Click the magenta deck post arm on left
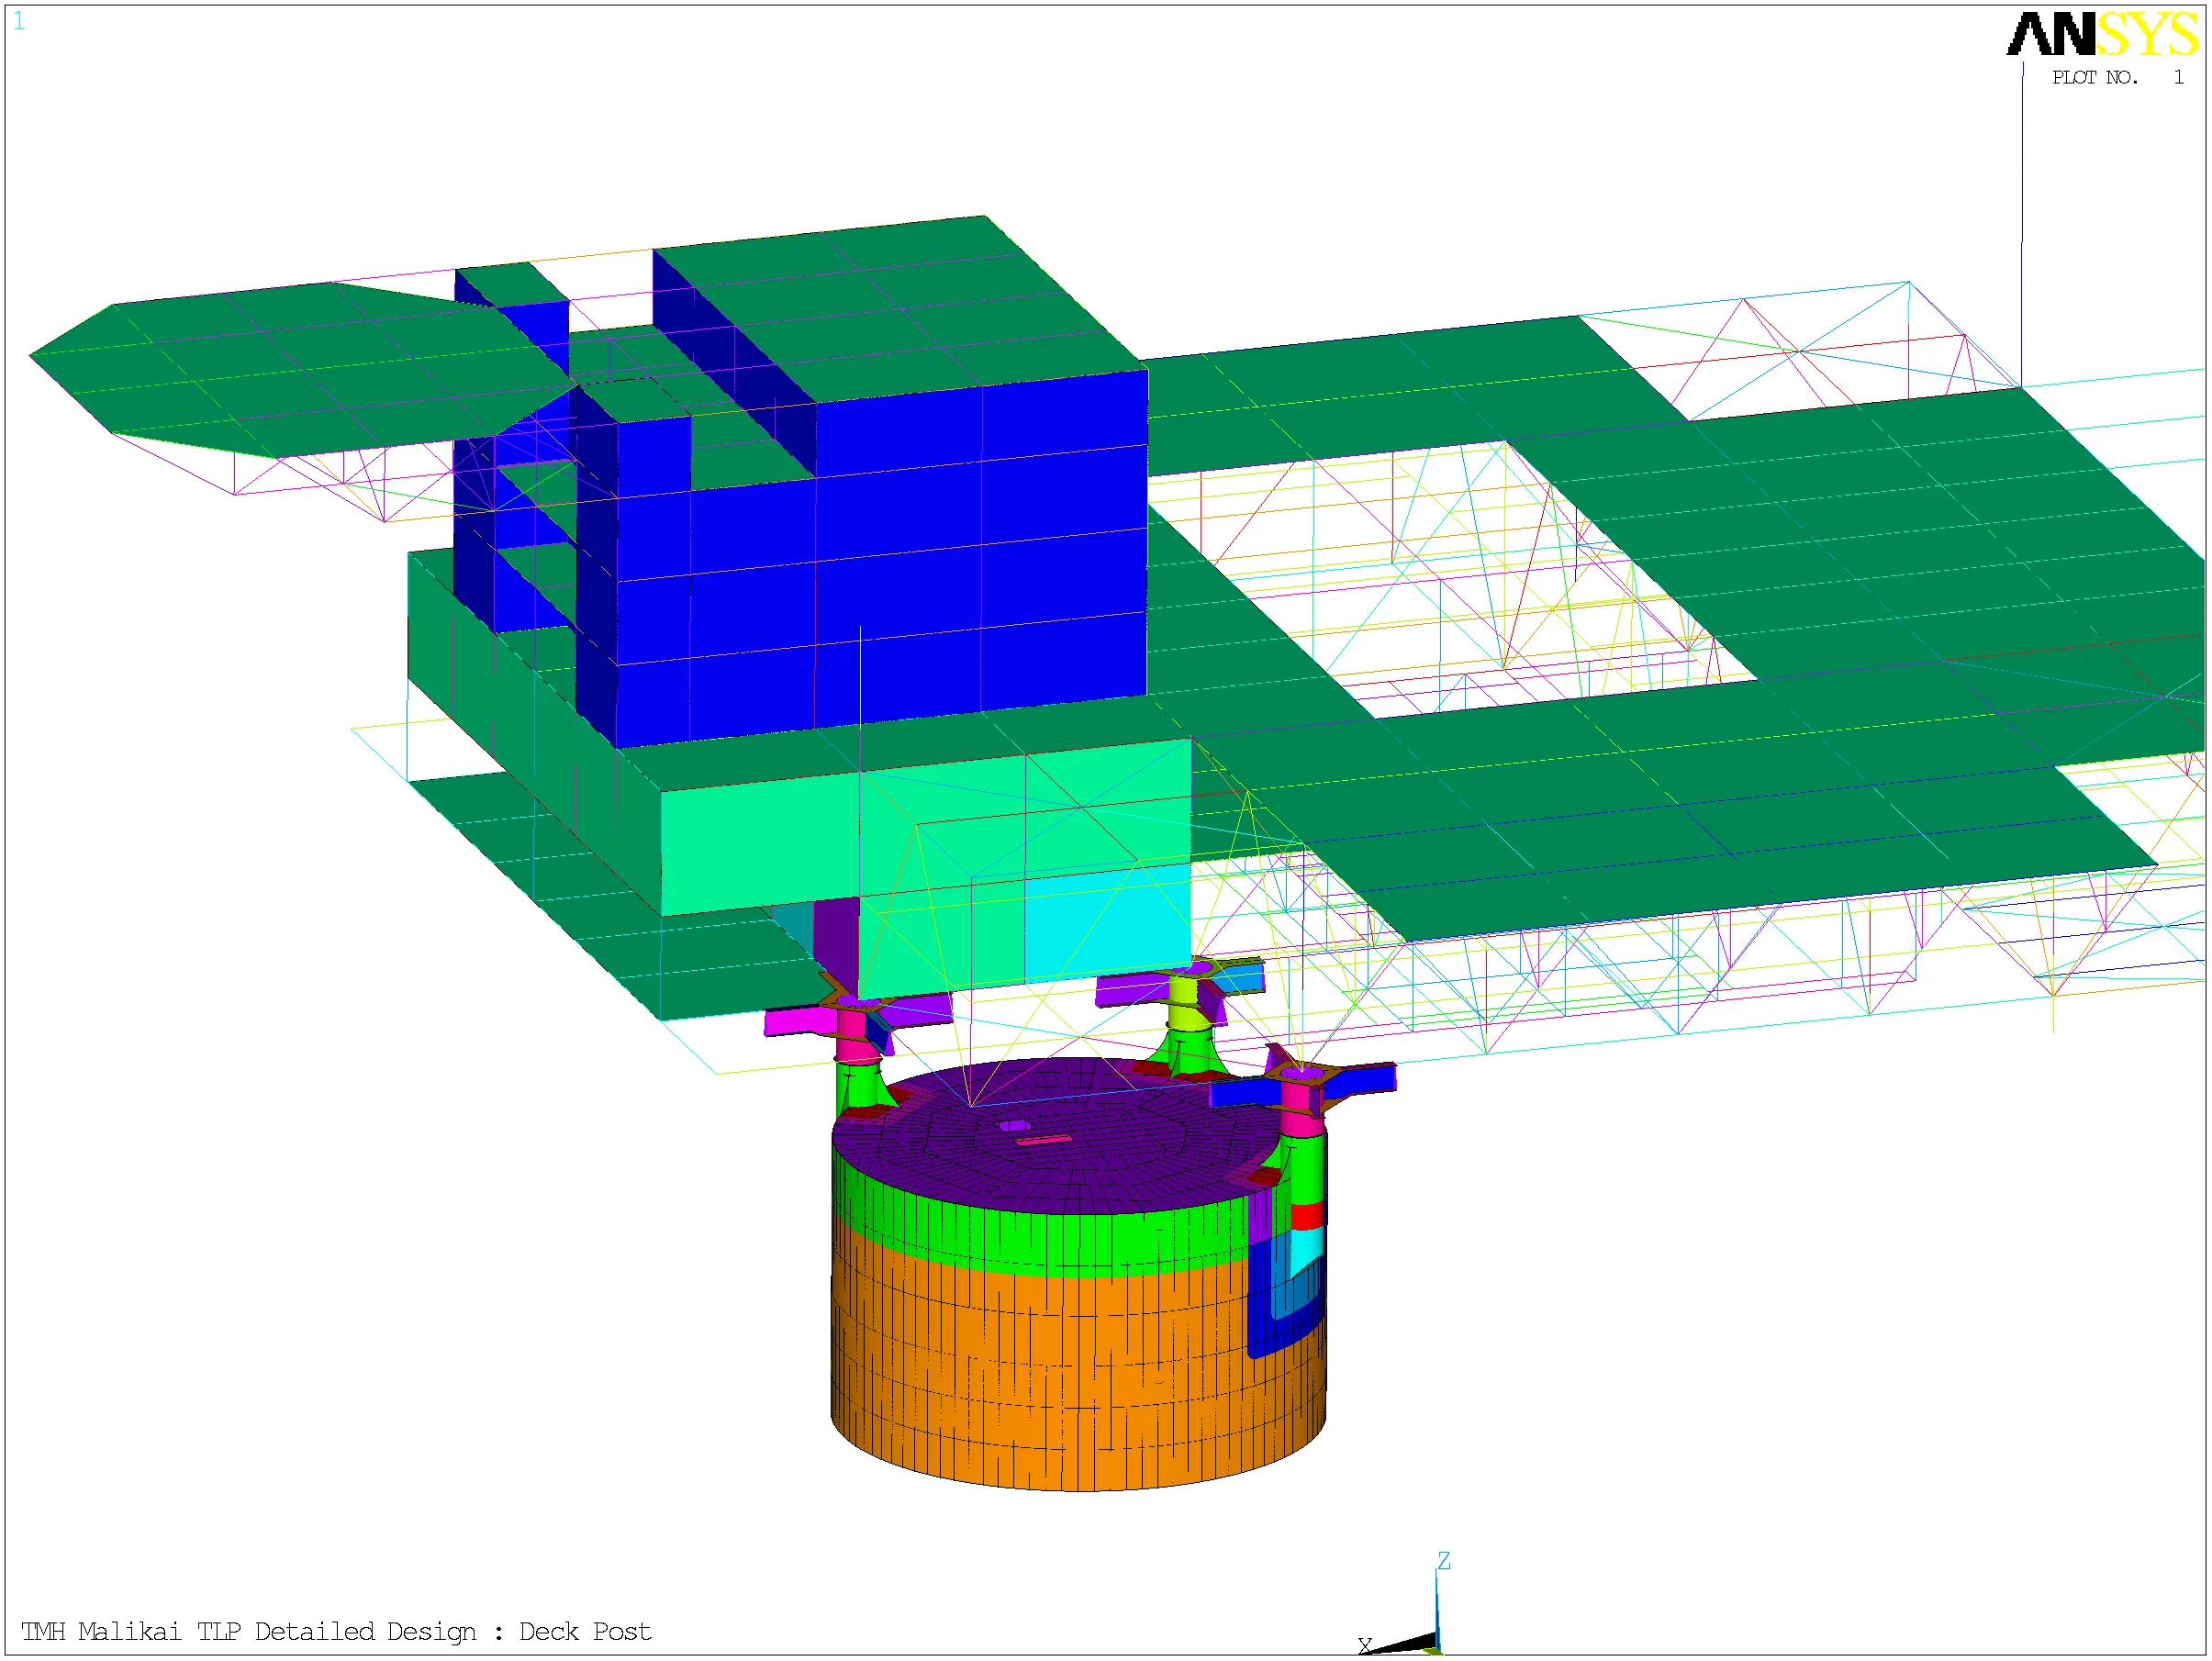Viewport: 2212px width, 1661px height. click(800, 1023)
